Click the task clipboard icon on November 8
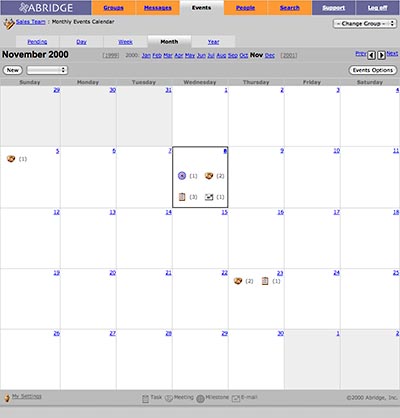This screenshot has width=400, height=418. [x=182, y=197]
